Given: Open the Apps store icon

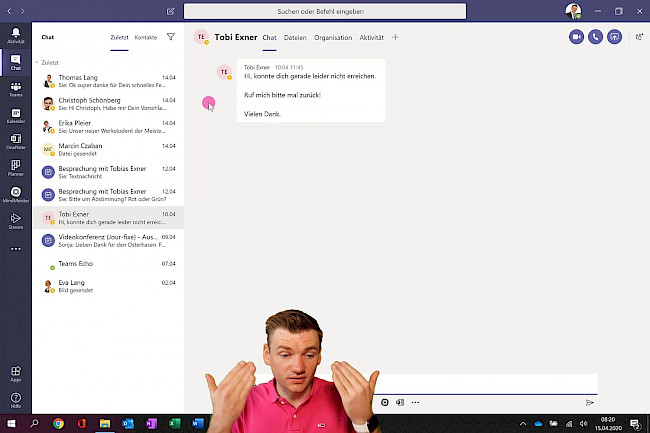Looking at the screenshot, I should click(16, 373).
